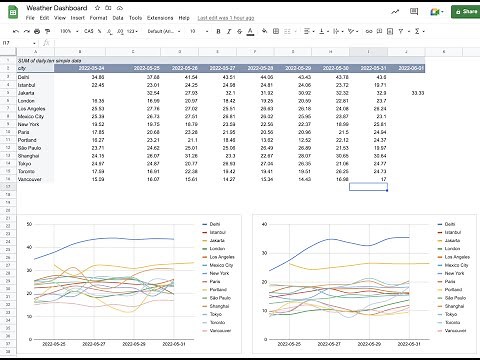480x360 pixels.
Task: View the cloud save status
Action: click(120, 8)
